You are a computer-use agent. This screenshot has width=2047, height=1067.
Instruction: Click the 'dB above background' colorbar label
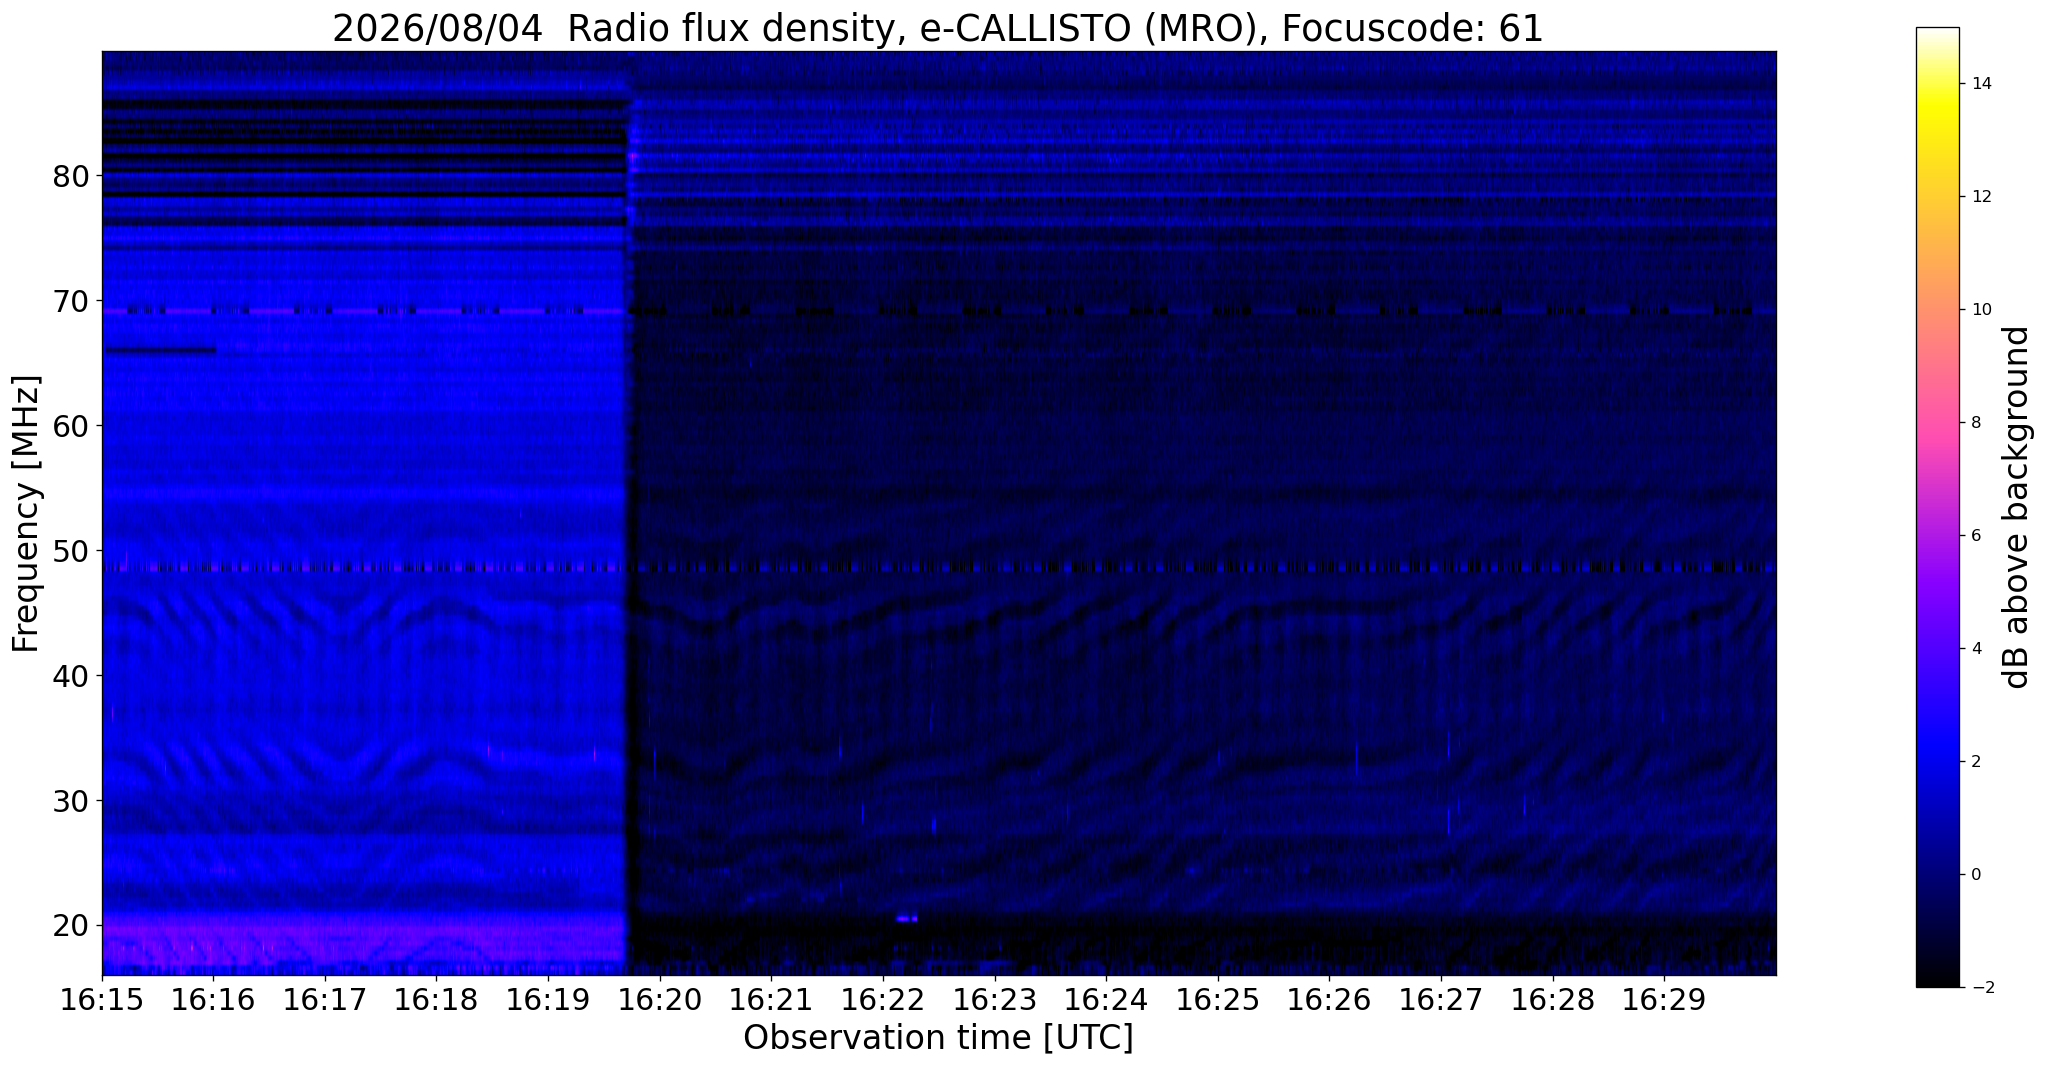[2018, 507]
